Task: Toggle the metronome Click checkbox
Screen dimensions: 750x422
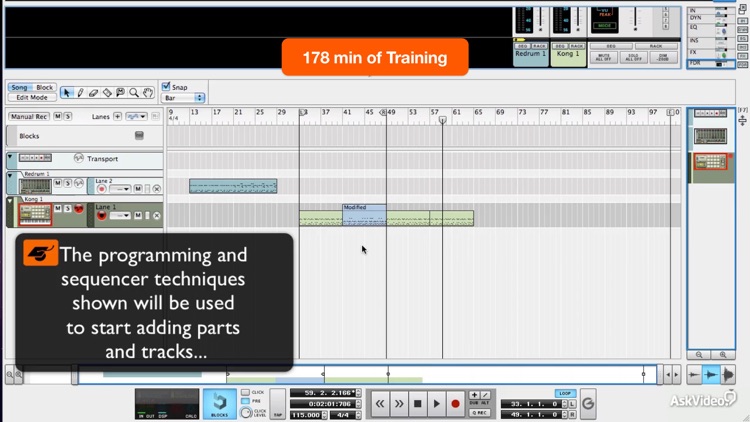Action: pyautogui.click(x=245, y=392)
